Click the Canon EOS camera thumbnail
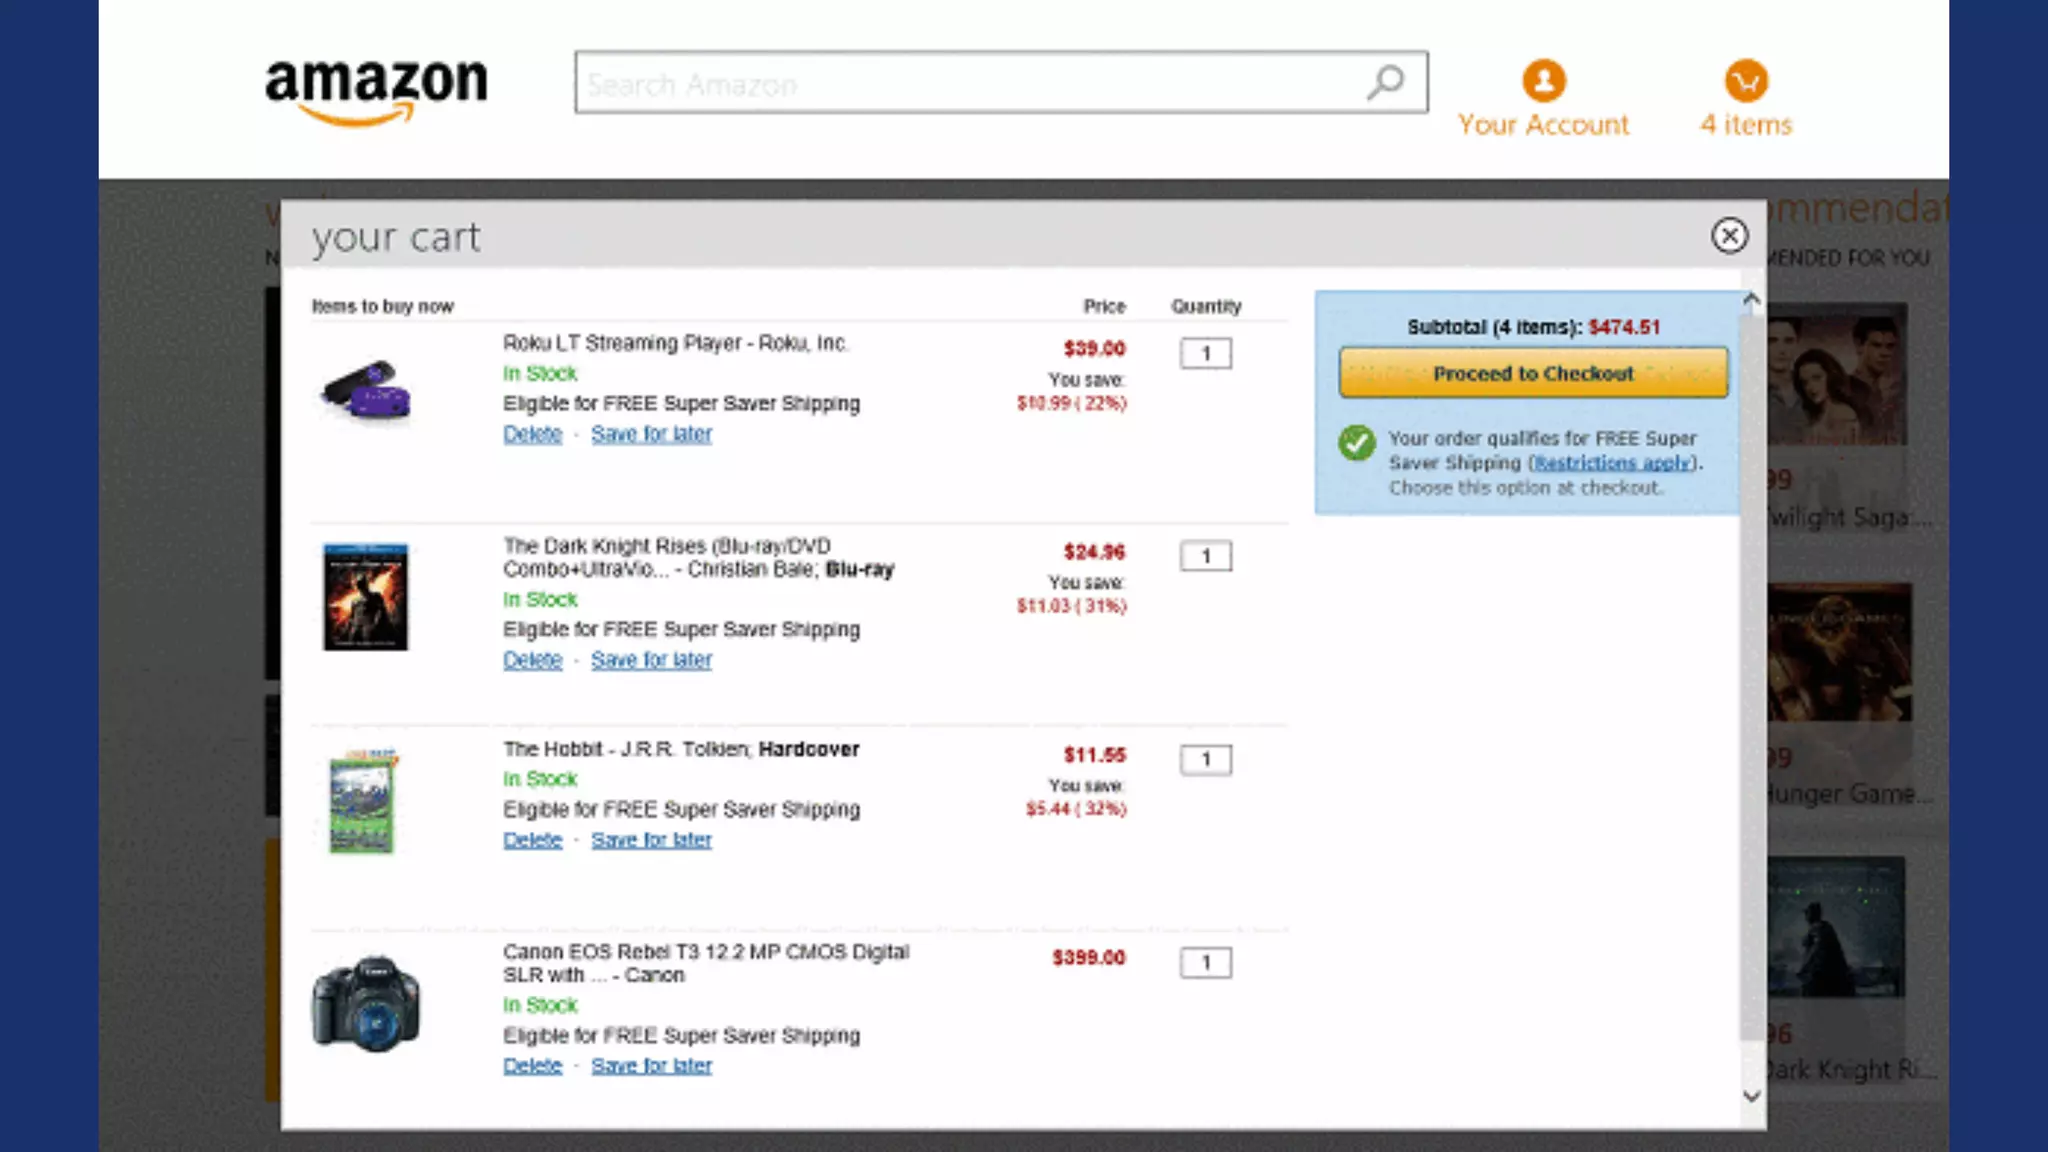Screen dimensions: 2048x1152 [366, 1003]
